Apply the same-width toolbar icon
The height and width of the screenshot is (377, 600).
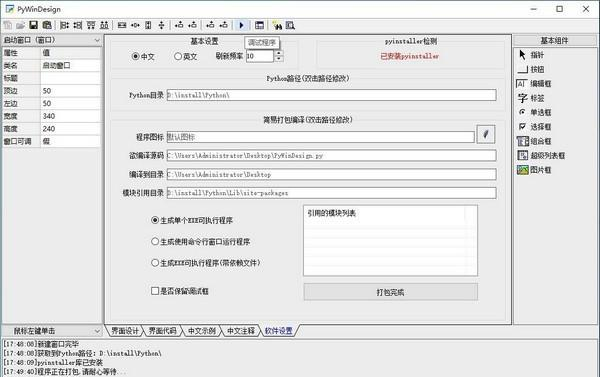[122, 25]
